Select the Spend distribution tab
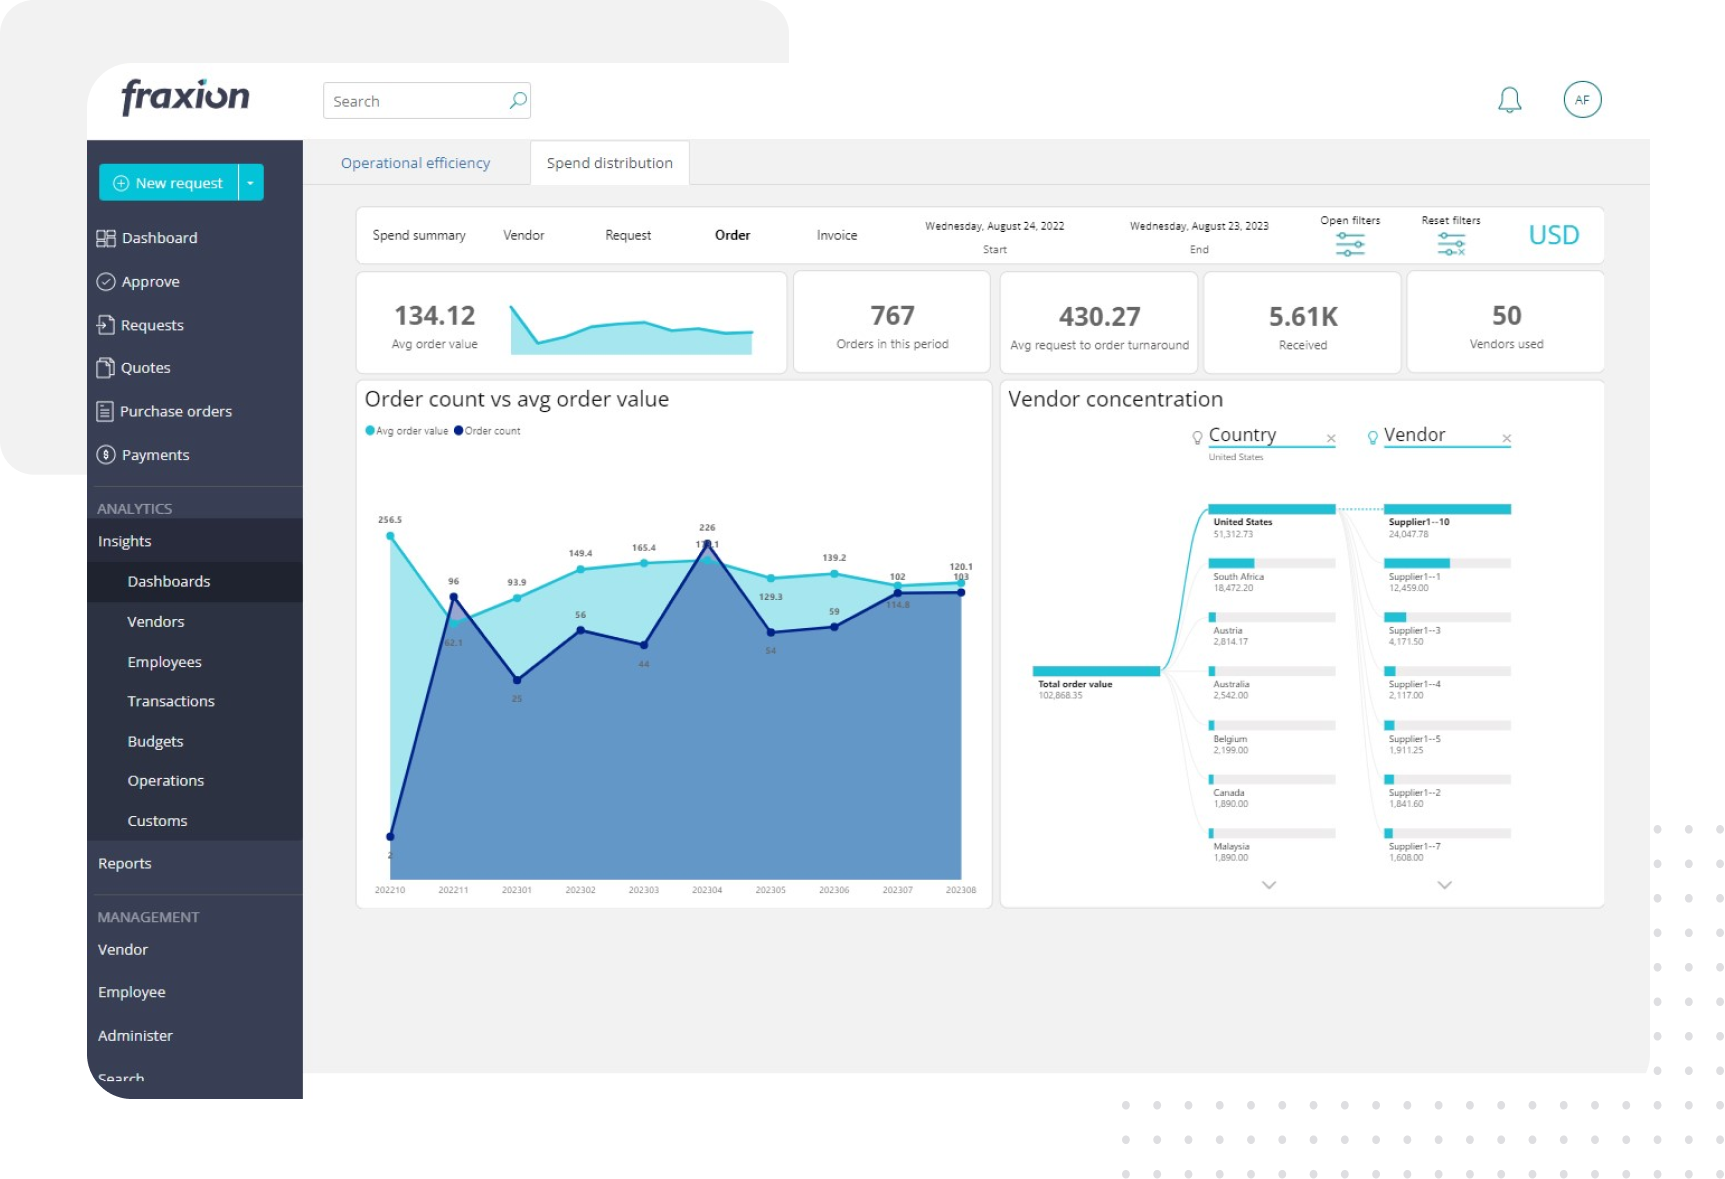This screenshot has height=1179, width=1725. click(609, 162)
